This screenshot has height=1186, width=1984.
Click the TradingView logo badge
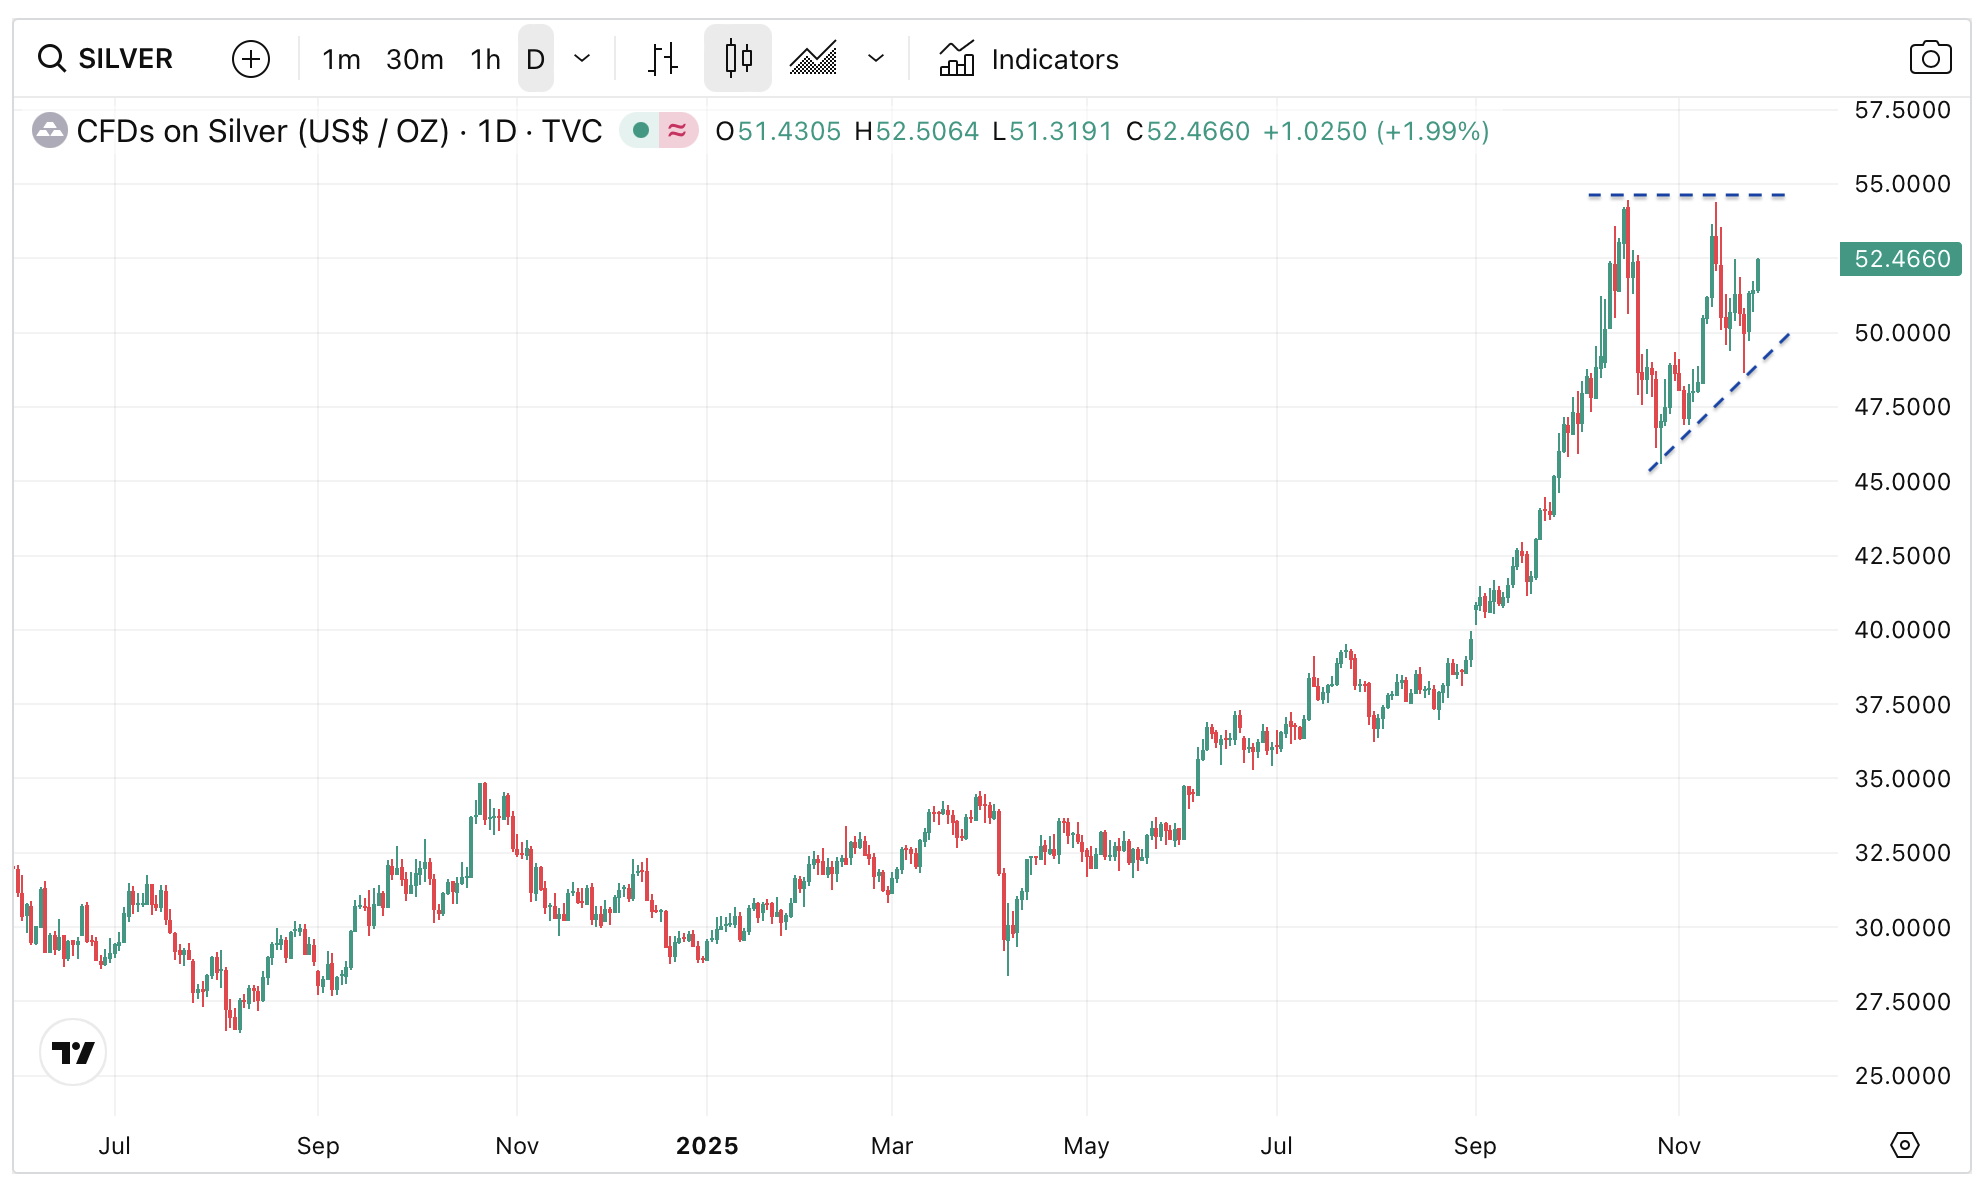coord(73,1052)
